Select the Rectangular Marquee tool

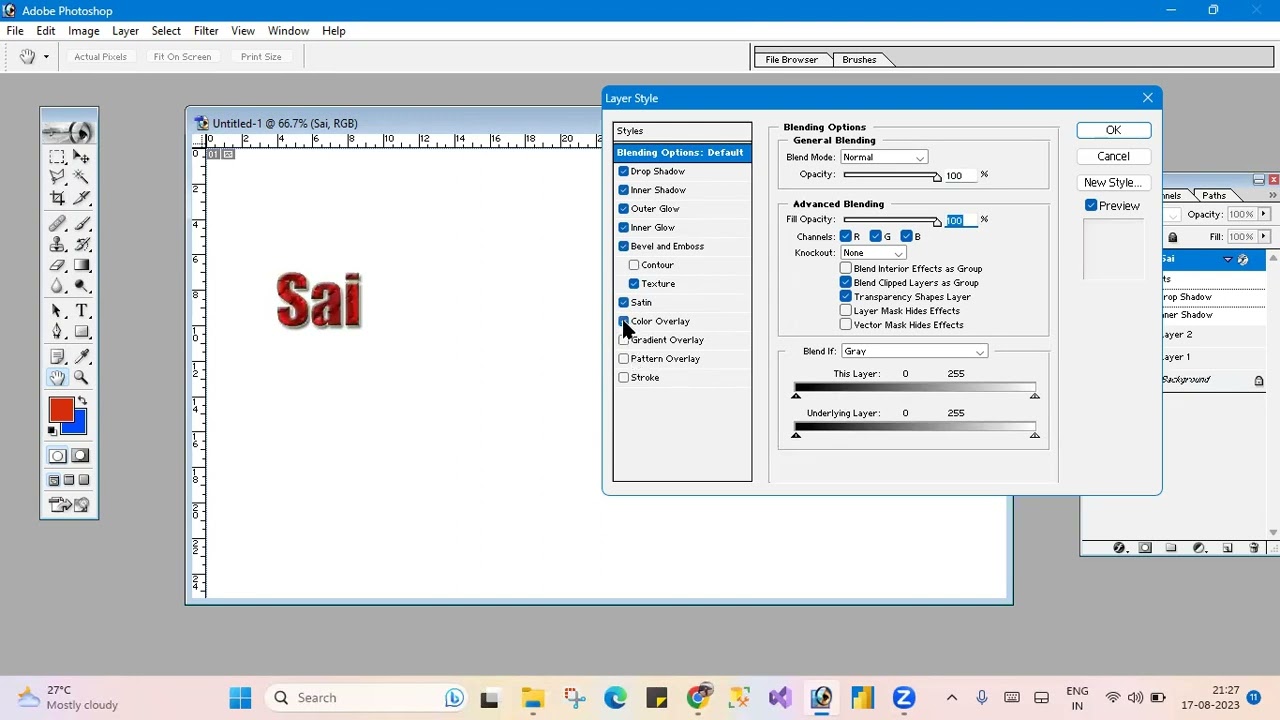pyautogui.click(x=57, y=157)
